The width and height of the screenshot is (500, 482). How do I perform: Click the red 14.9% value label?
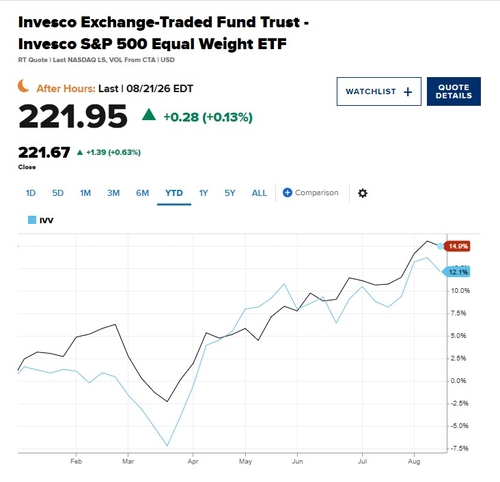457,246
